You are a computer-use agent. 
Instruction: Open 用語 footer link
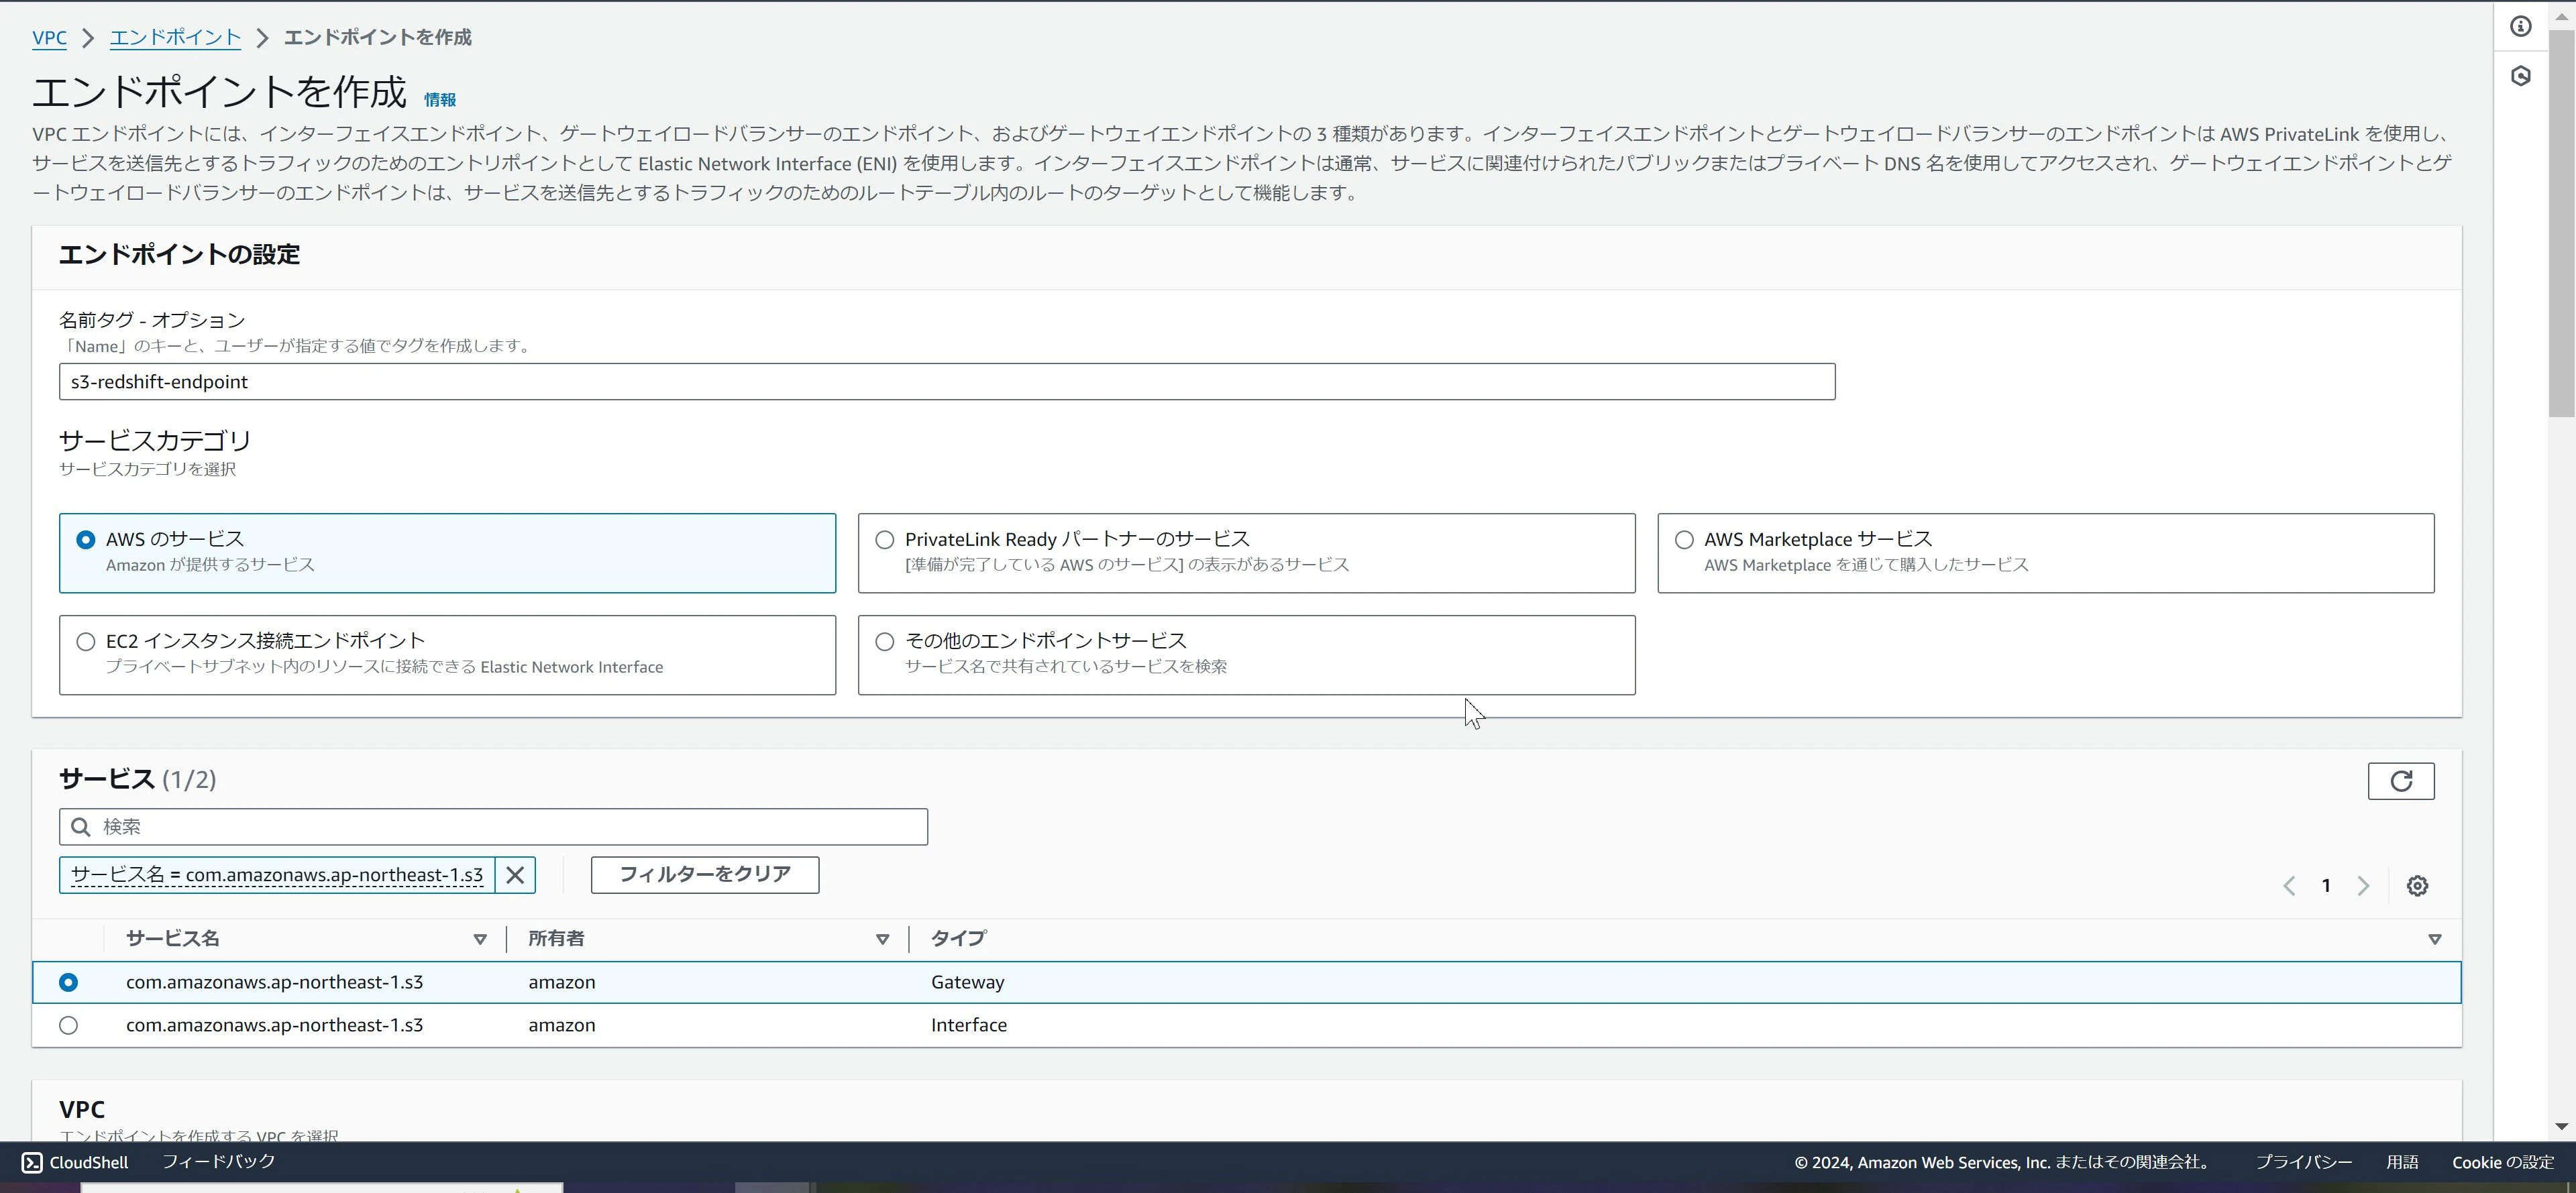point(2402,1162)
